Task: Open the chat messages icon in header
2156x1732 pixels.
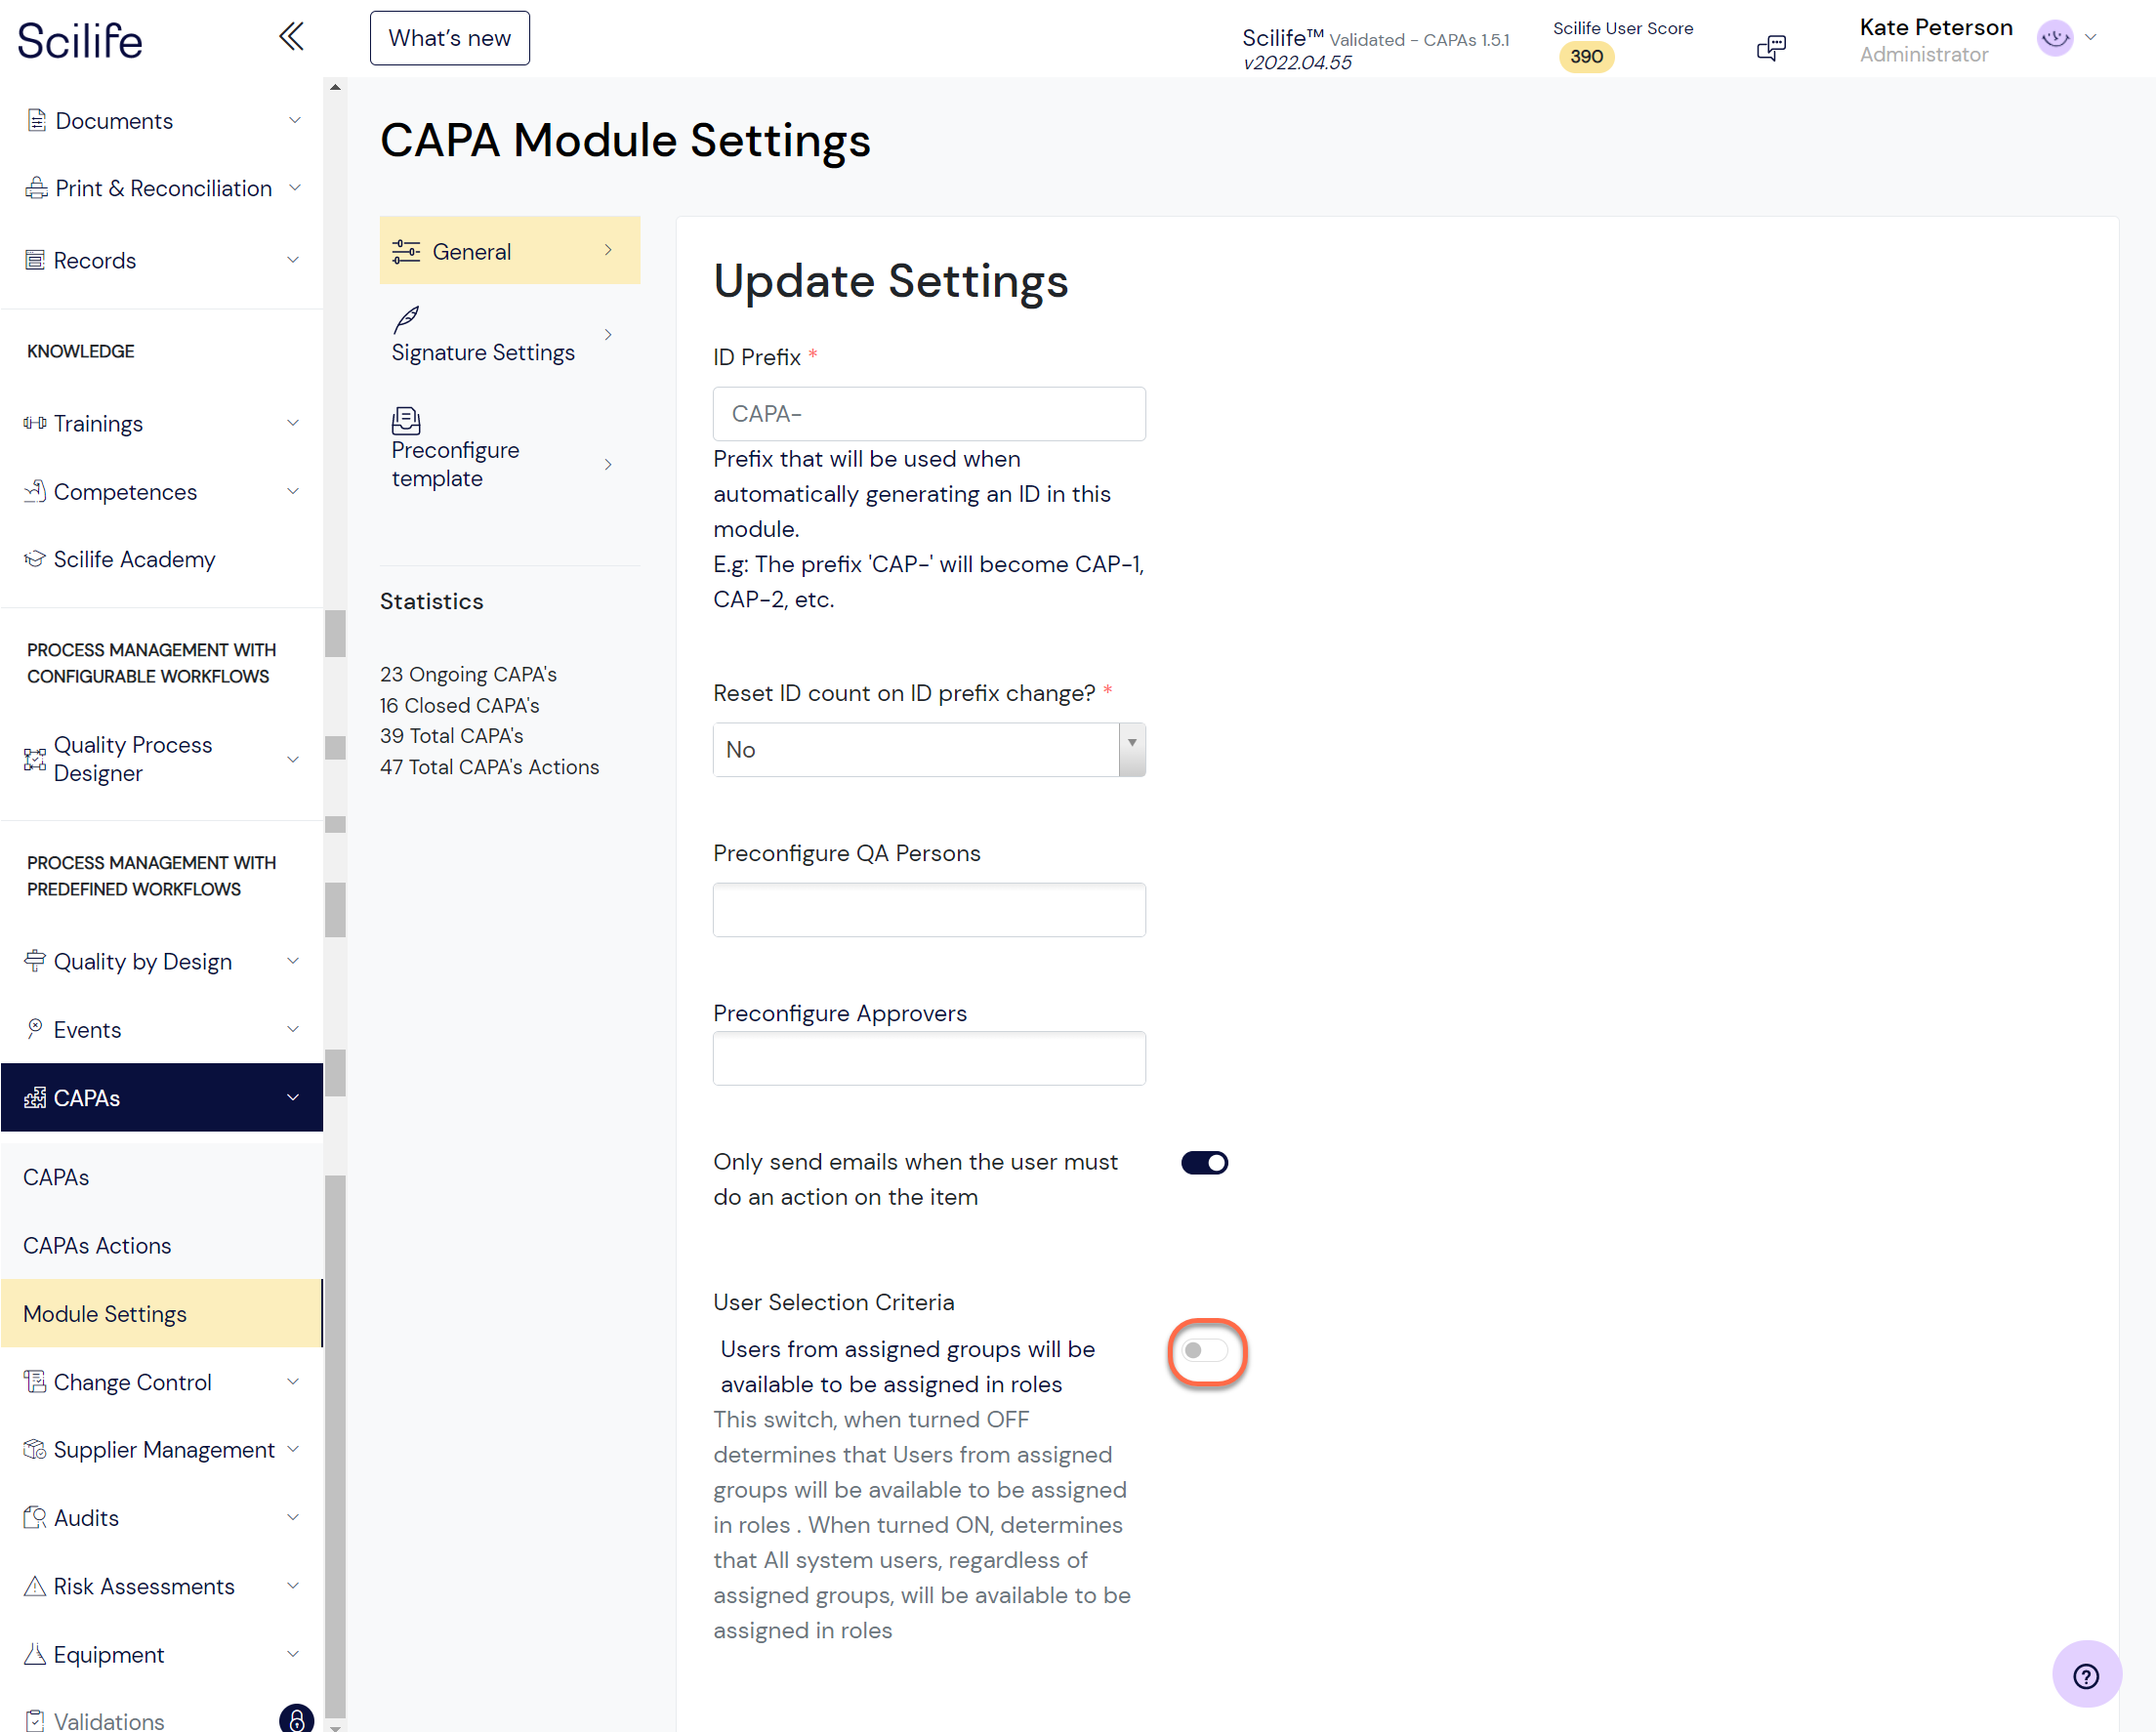Action: [x=1771, y=47]
